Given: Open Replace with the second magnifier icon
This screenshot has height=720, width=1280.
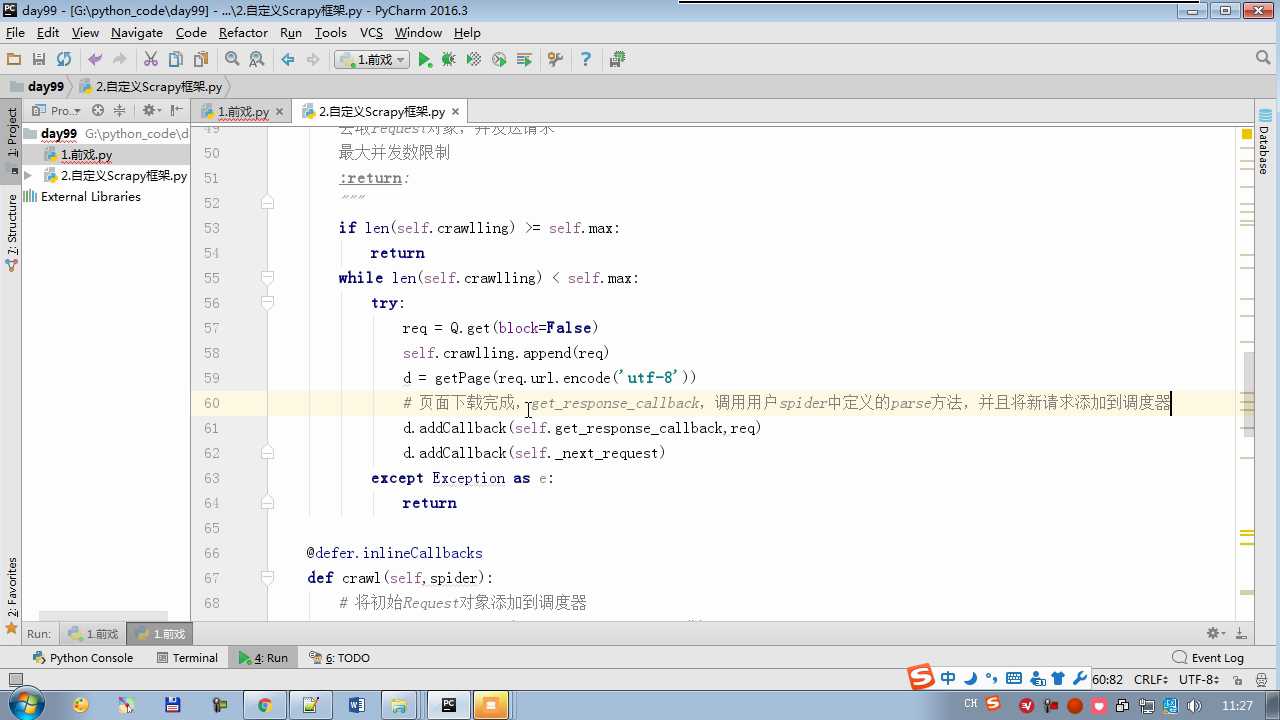Looking at the screenshot, I should [257, 60].
